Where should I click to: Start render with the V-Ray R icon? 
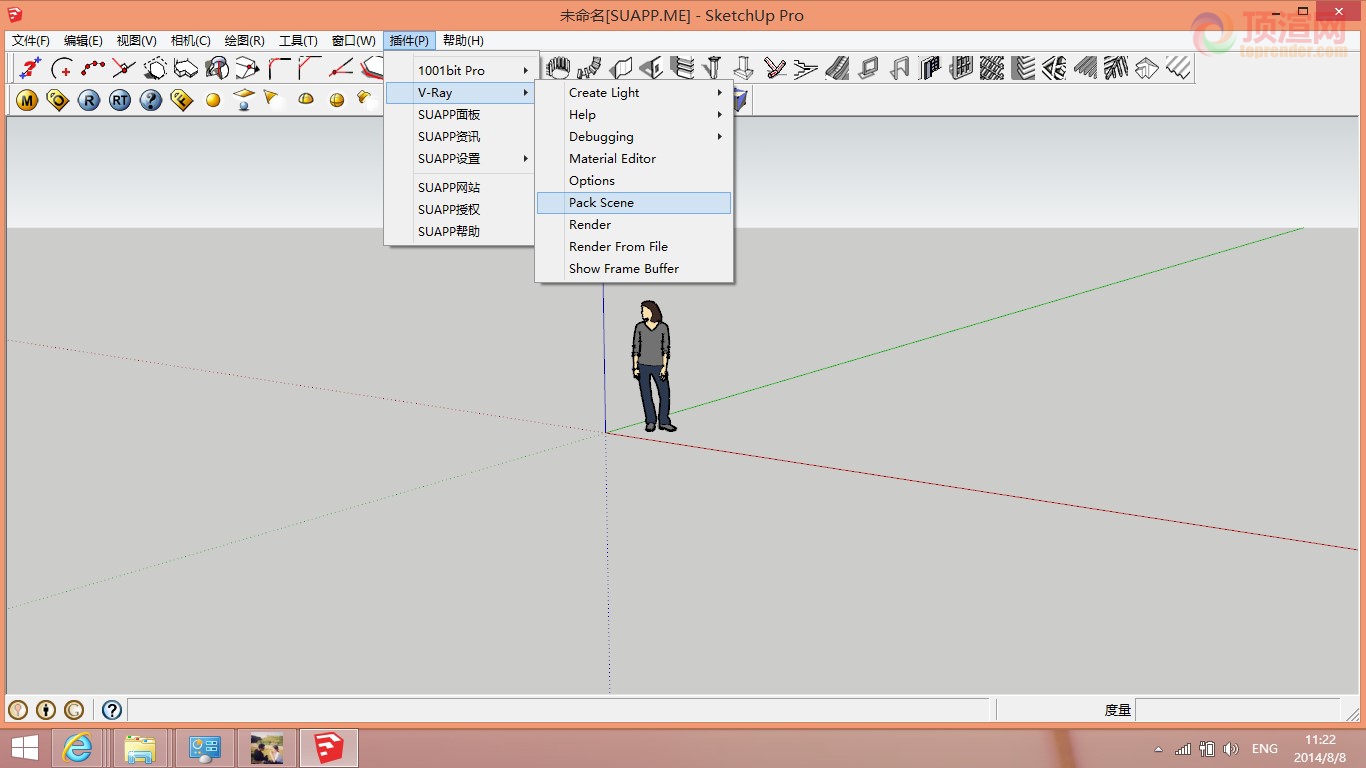pos(89,100)
